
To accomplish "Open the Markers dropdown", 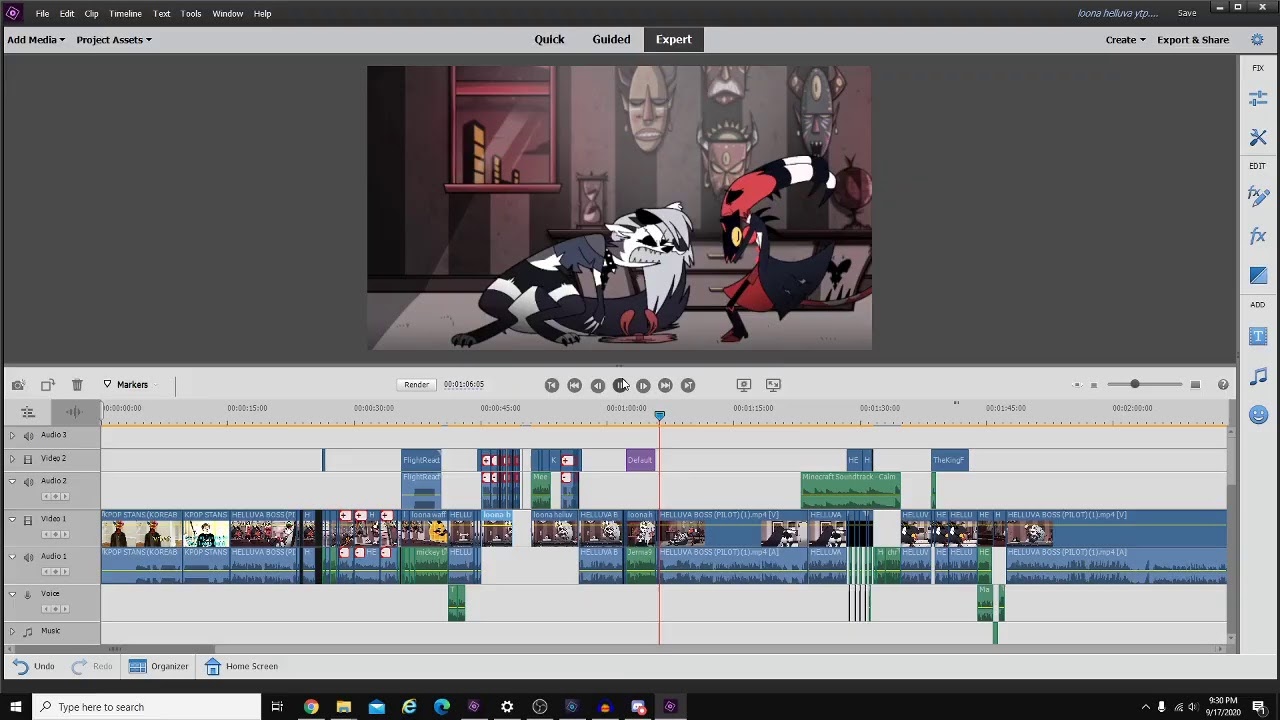I will coord(127,385).
